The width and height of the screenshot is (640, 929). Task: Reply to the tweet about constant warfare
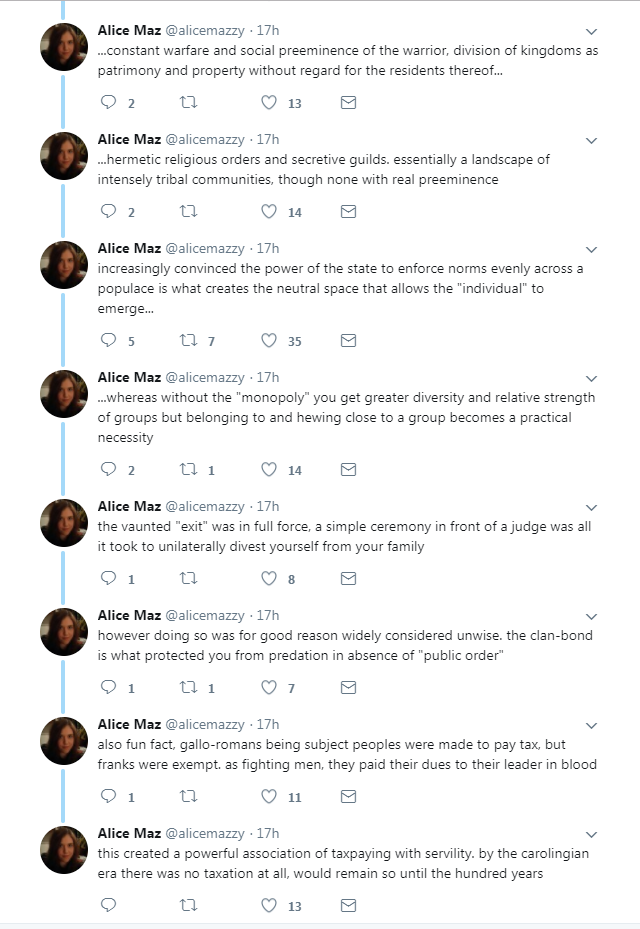[109, 103]
